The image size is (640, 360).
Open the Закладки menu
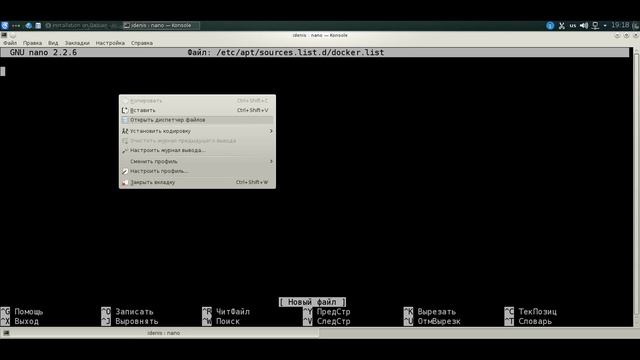pyautogui.click(x=77, y=43)
